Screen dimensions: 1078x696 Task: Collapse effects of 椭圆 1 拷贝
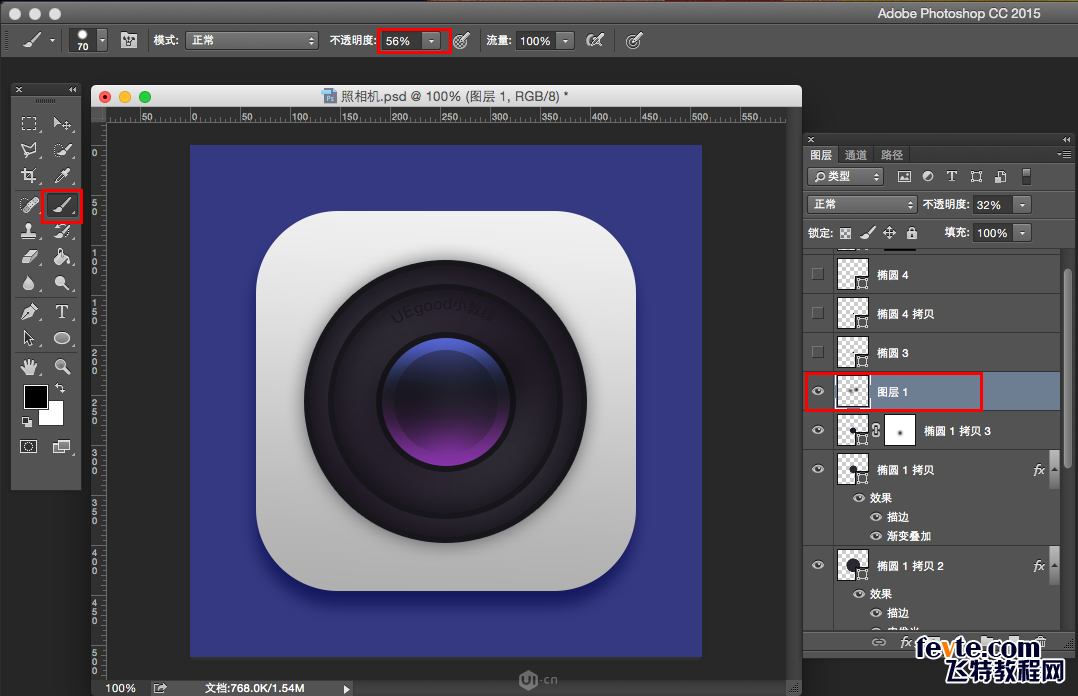click(1055, 470)
